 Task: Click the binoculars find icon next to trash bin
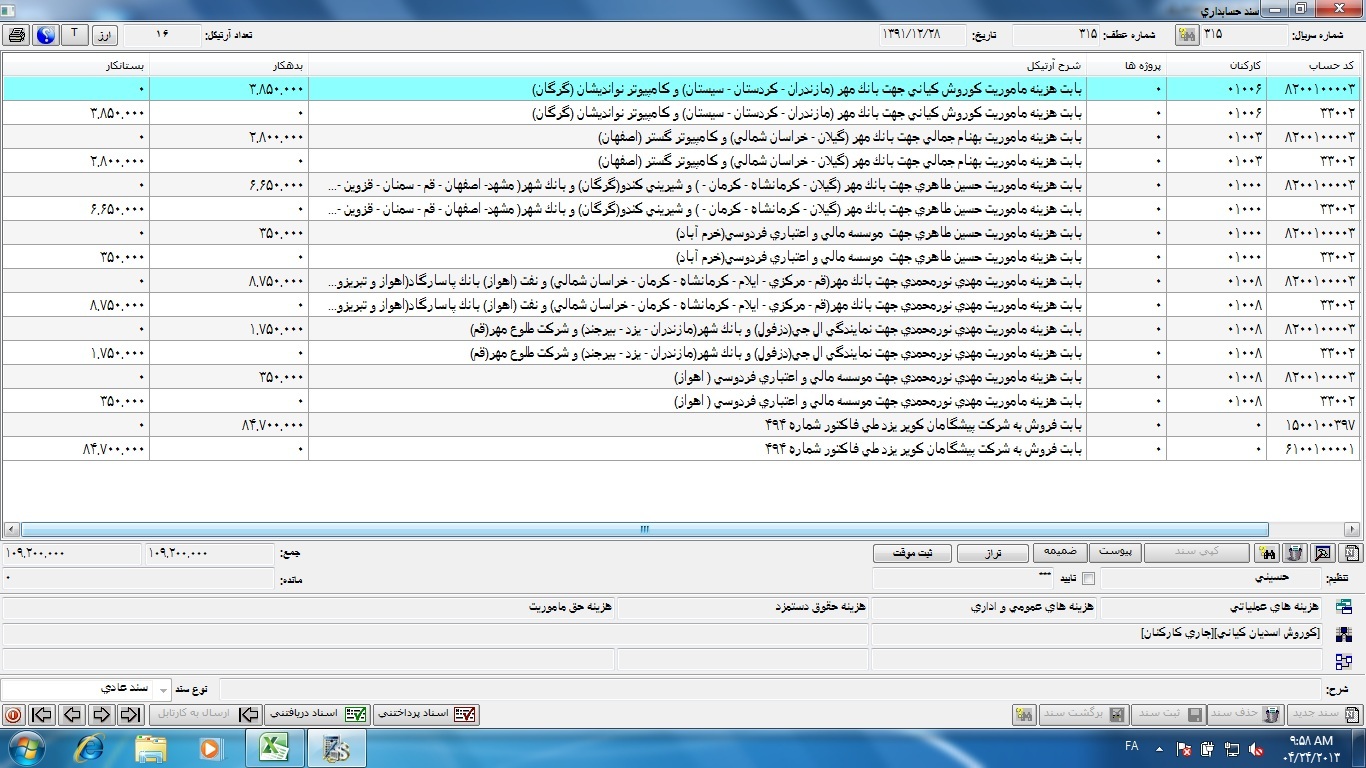click(1267, 553)
